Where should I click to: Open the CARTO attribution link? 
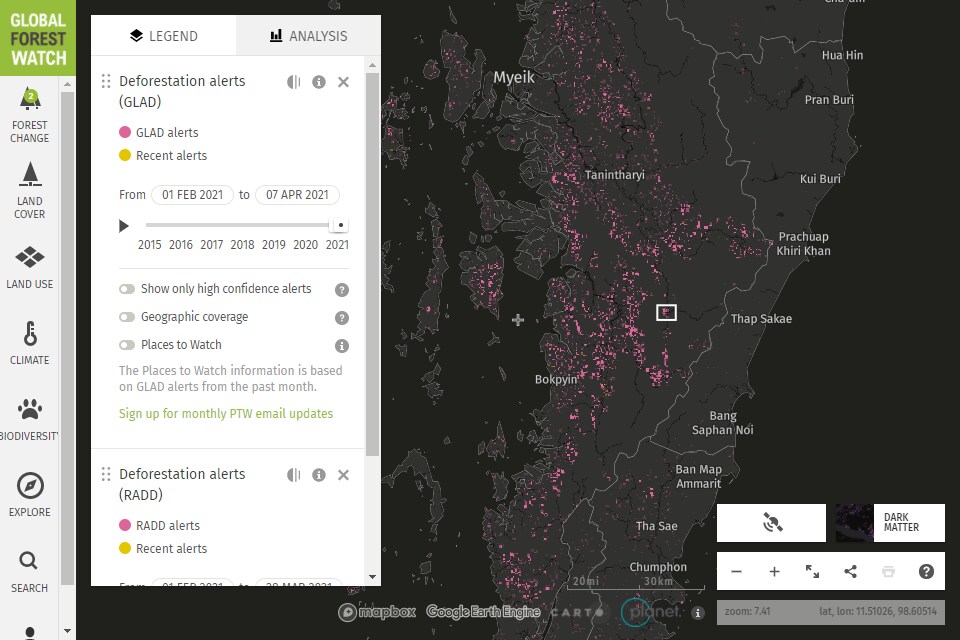click(x=578, y=612)
